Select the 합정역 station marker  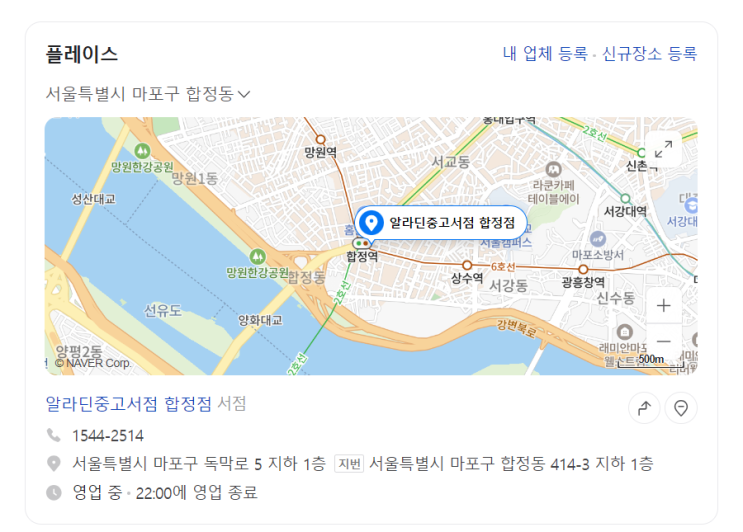362,243
